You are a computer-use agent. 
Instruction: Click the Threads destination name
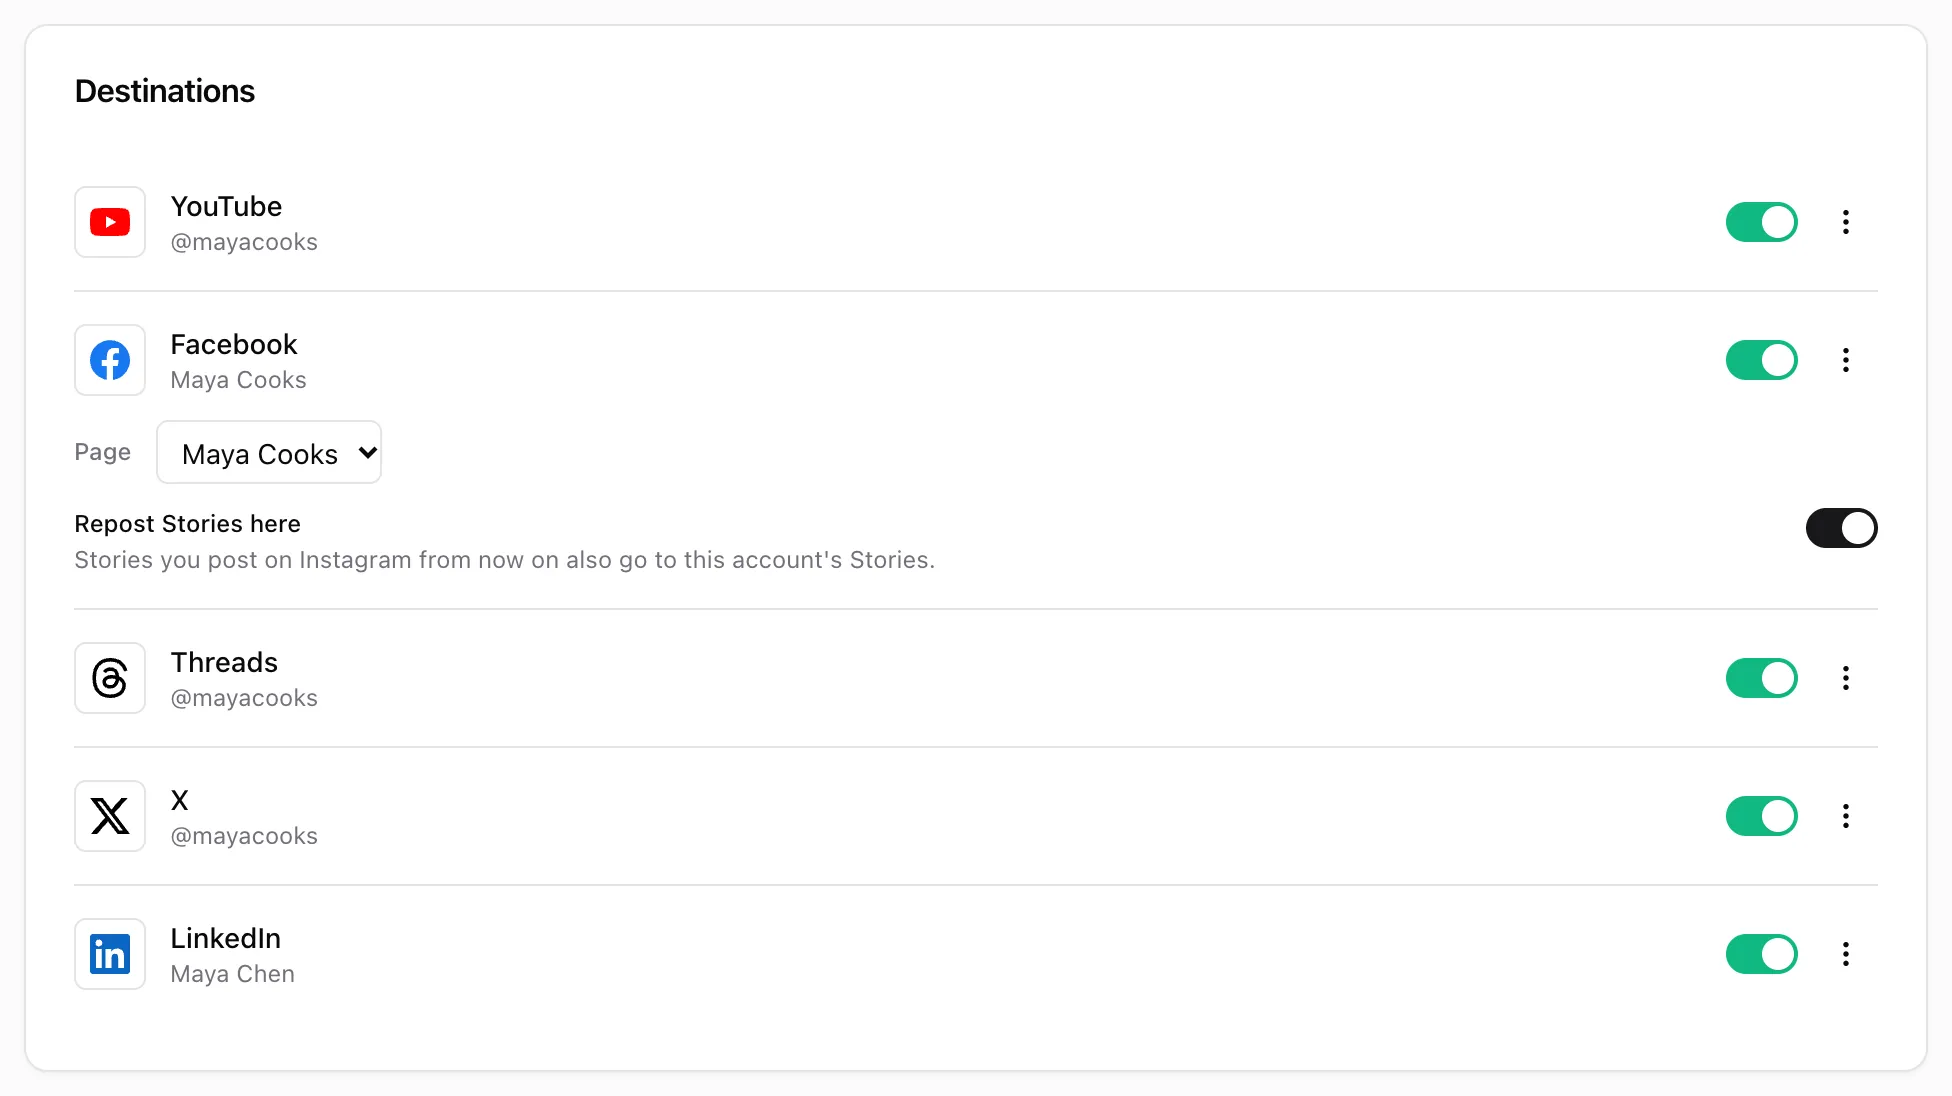[224, 662]
